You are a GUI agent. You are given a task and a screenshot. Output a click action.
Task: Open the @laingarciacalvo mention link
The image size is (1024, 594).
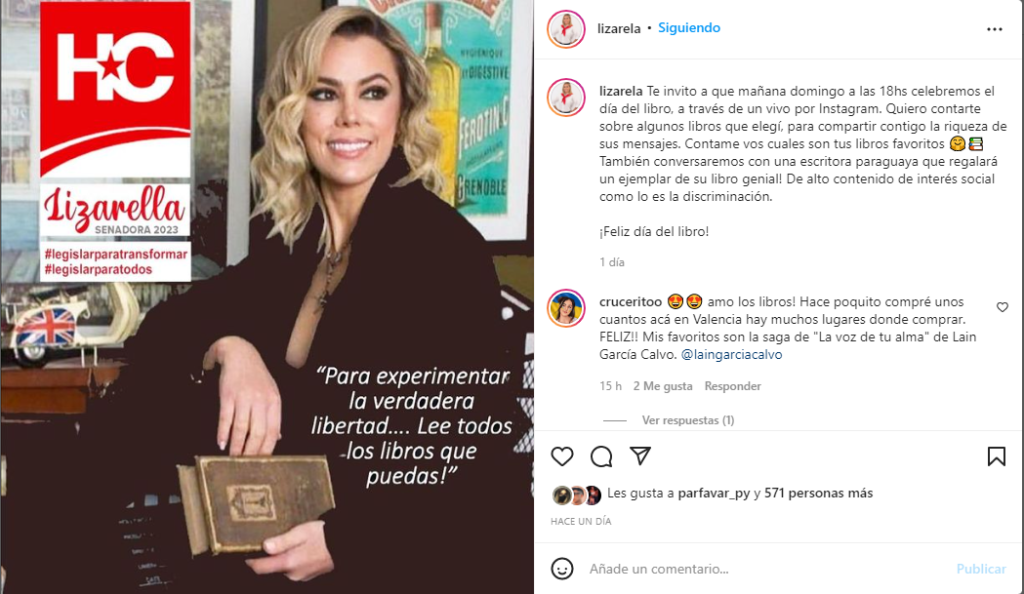[x=731, y=354]
